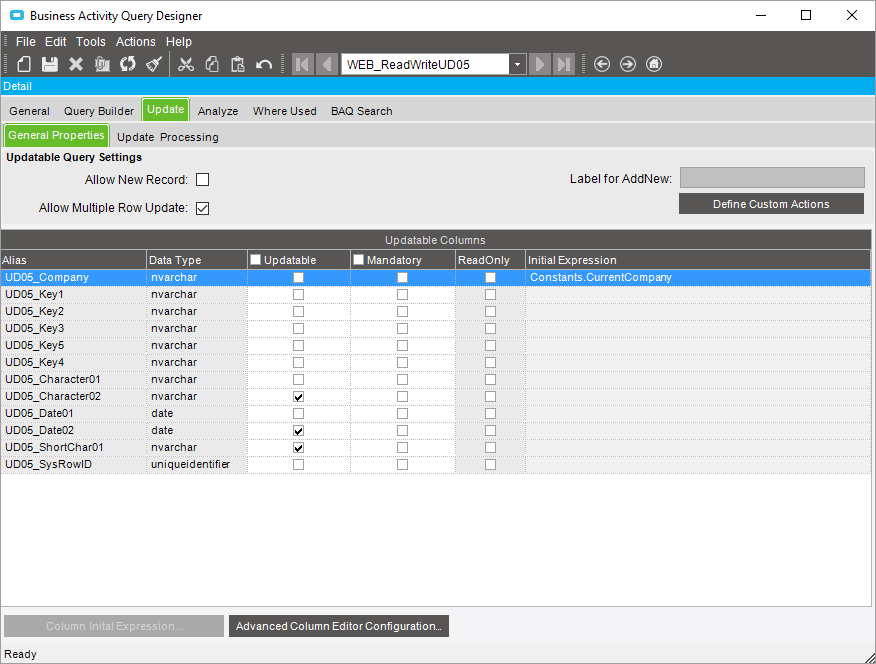The image size is (876, 664).
Task: Check Mandatory for UD05_Character01 row
Action: tap(402, 380)
